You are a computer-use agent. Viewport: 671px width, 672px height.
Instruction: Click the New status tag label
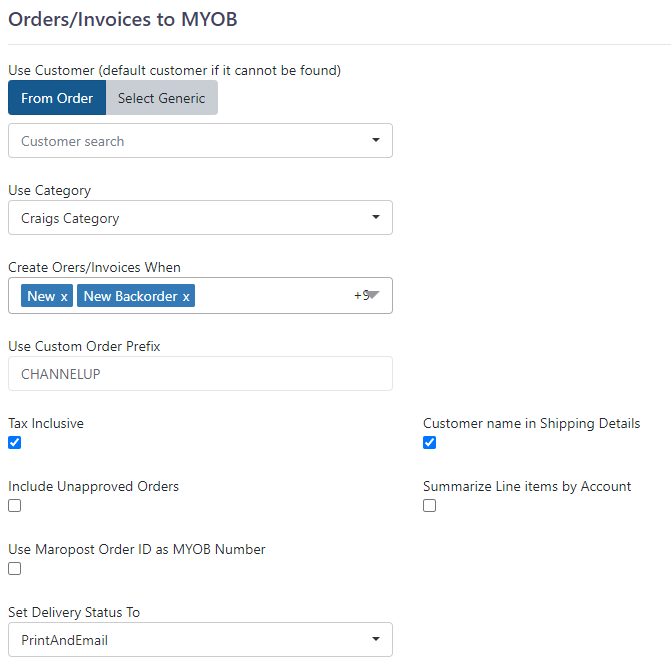[41, 296]
